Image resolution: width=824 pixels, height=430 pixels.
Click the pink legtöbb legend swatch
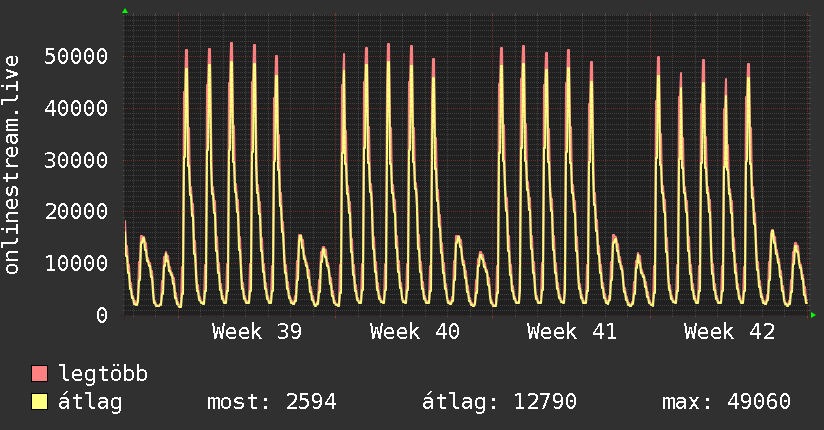click(39, 373)
